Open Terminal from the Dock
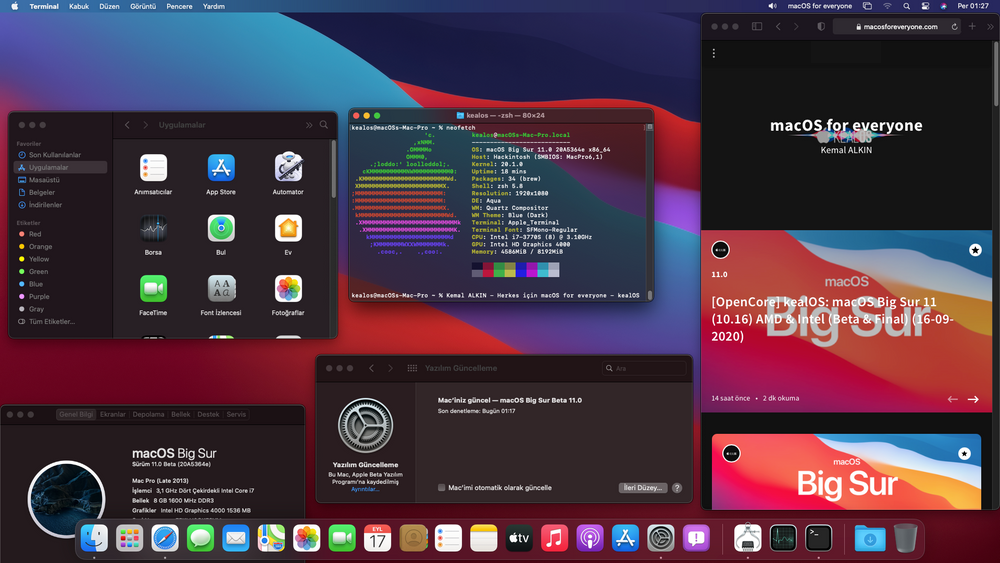This screenshot has width=1000, height=563. tap(818, 539)
